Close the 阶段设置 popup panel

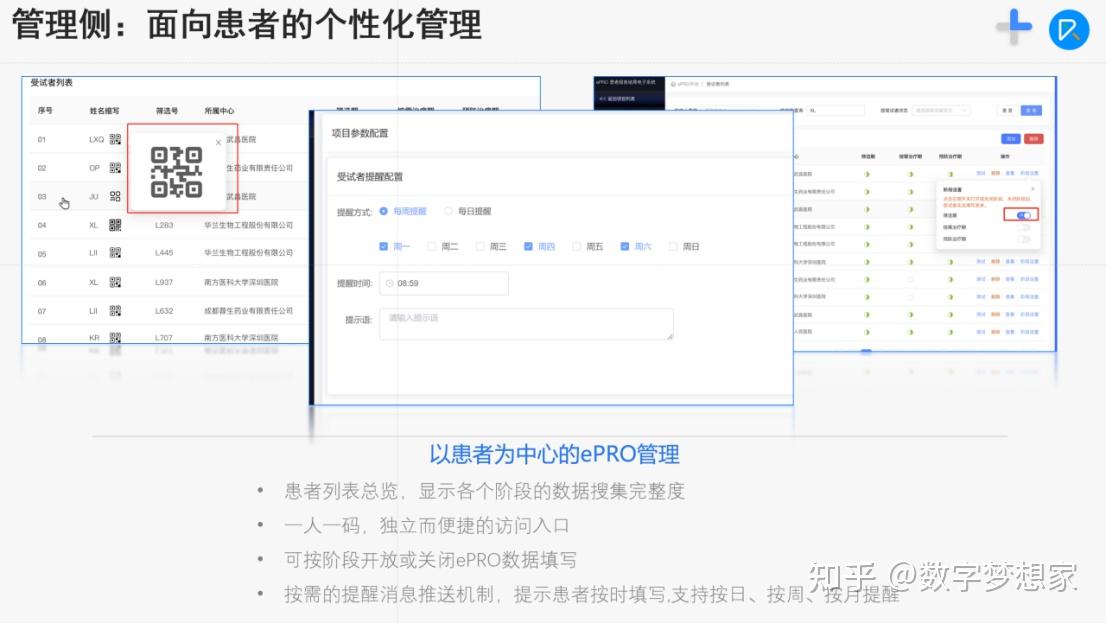(1033, 189)
